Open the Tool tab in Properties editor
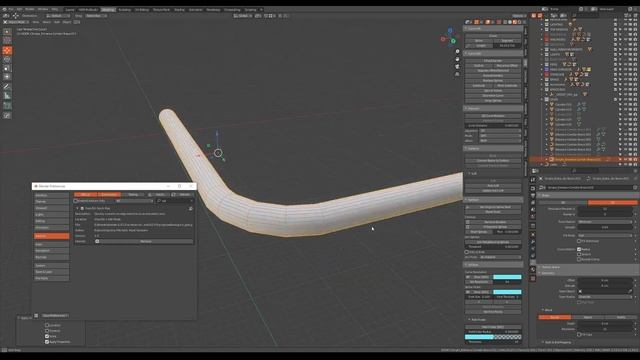 [533, 180]
